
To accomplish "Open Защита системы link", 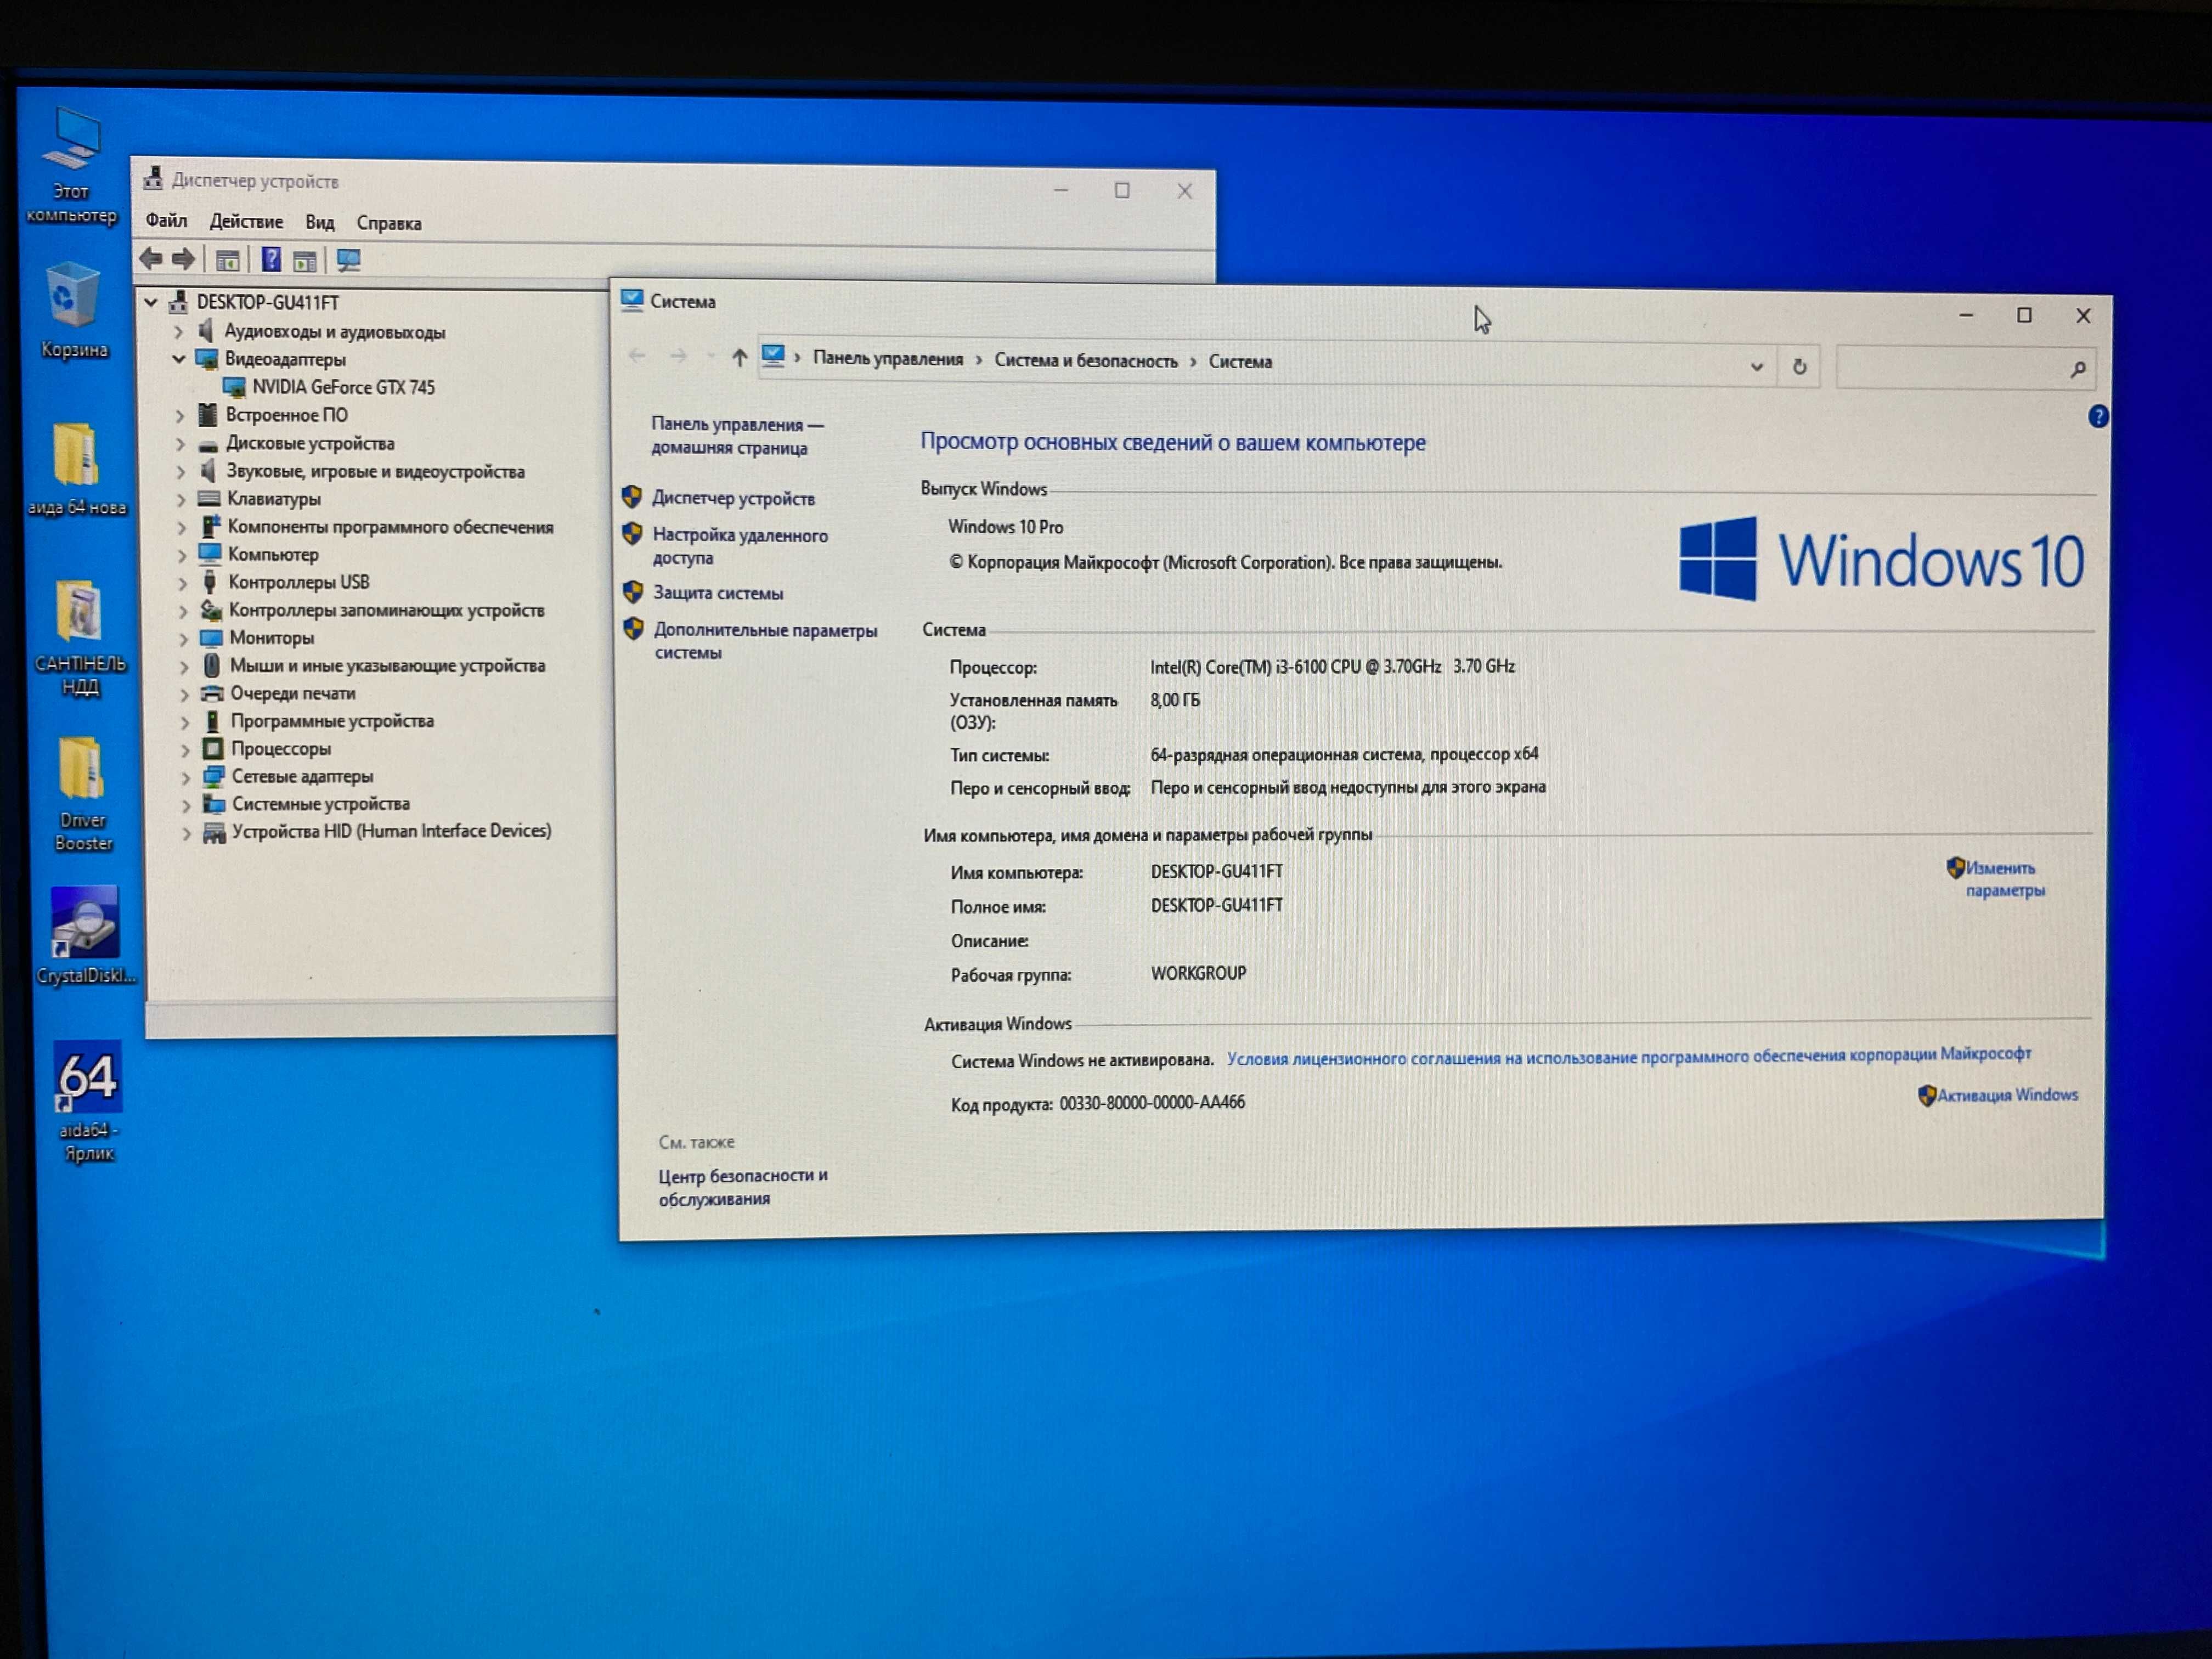I will pyautogui.click(x=718, y=593).
